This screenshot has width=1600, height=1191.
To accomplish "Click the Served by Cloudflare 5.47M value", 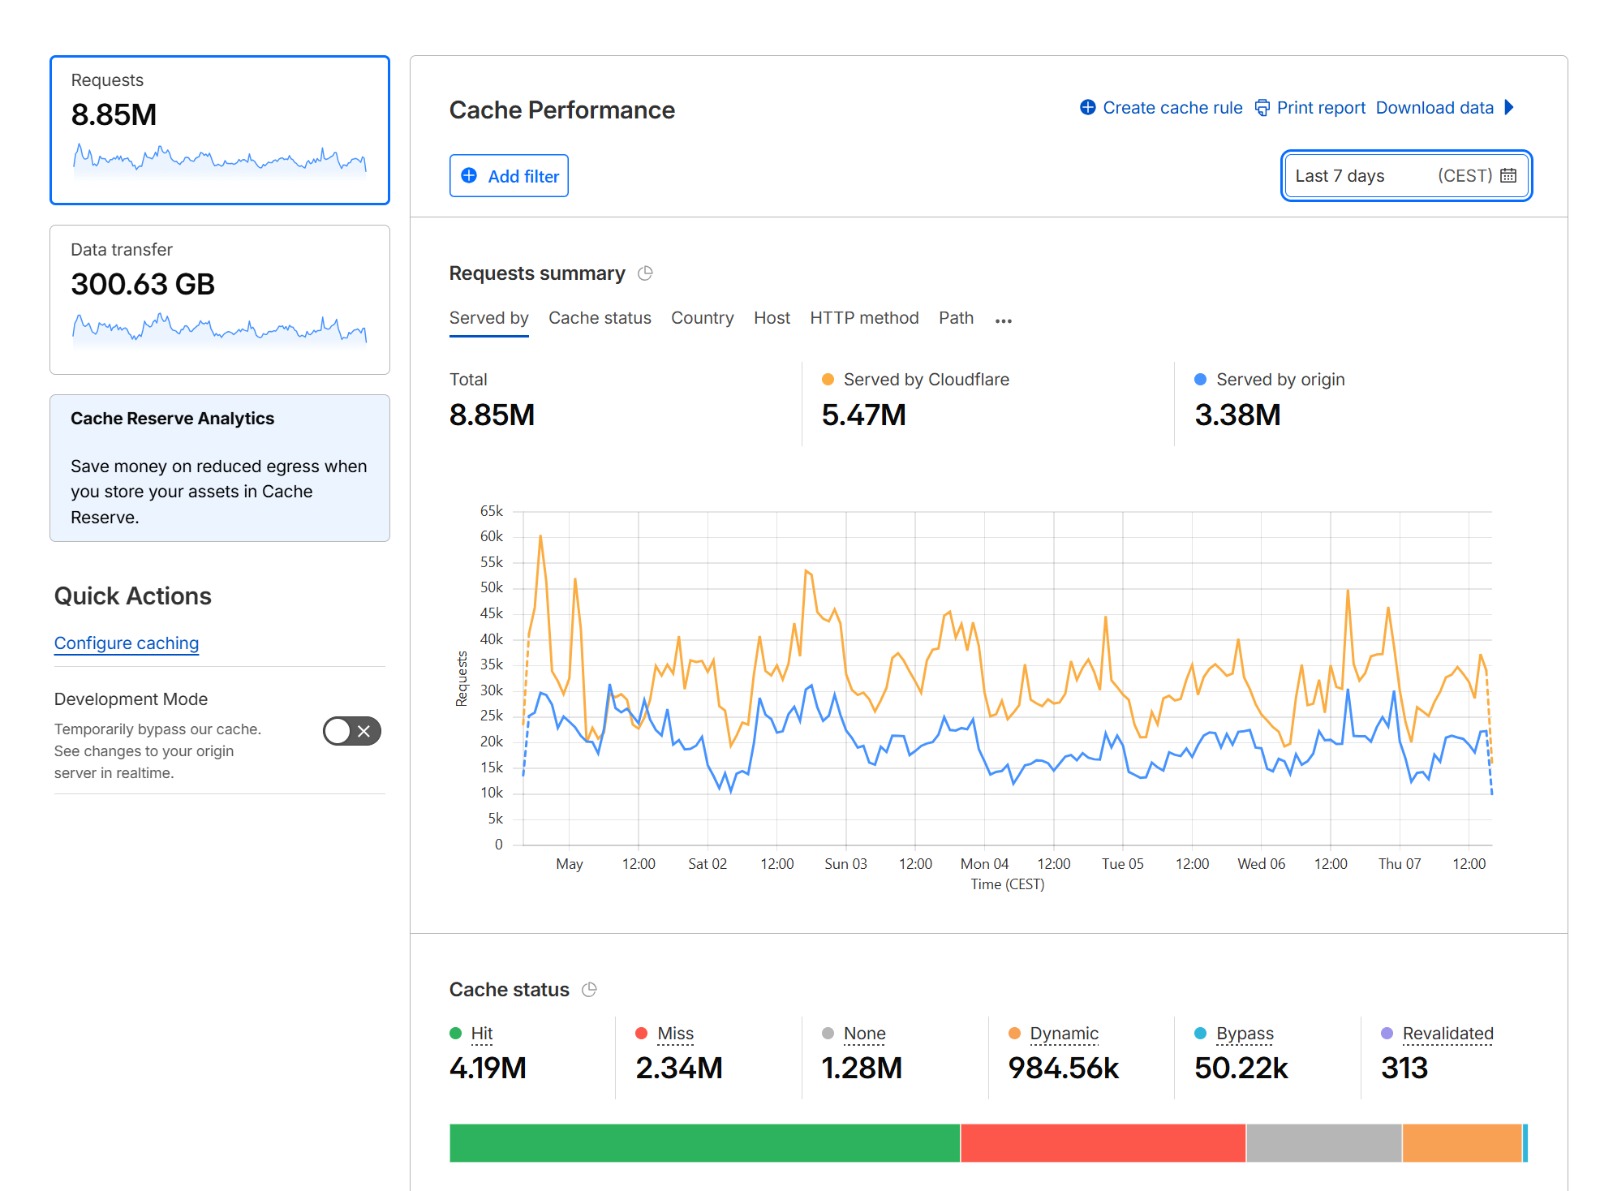I will pos(864,415).
